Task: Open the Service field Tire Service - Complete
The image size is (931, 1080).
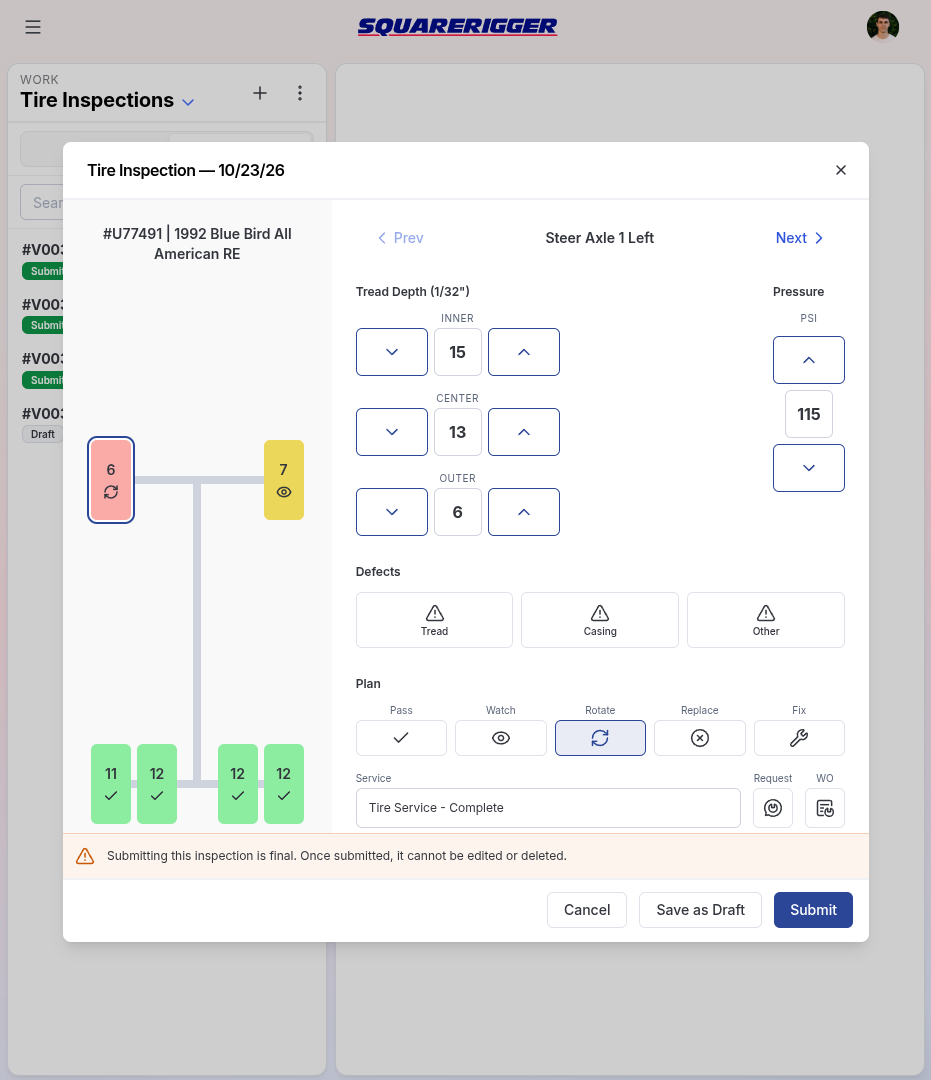Action: tap(548, 808)
